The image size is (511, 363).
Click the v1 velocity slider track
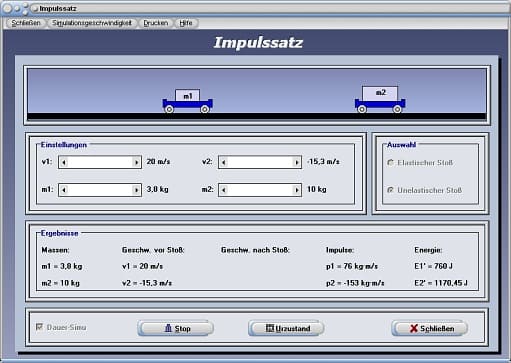point(100,162)
